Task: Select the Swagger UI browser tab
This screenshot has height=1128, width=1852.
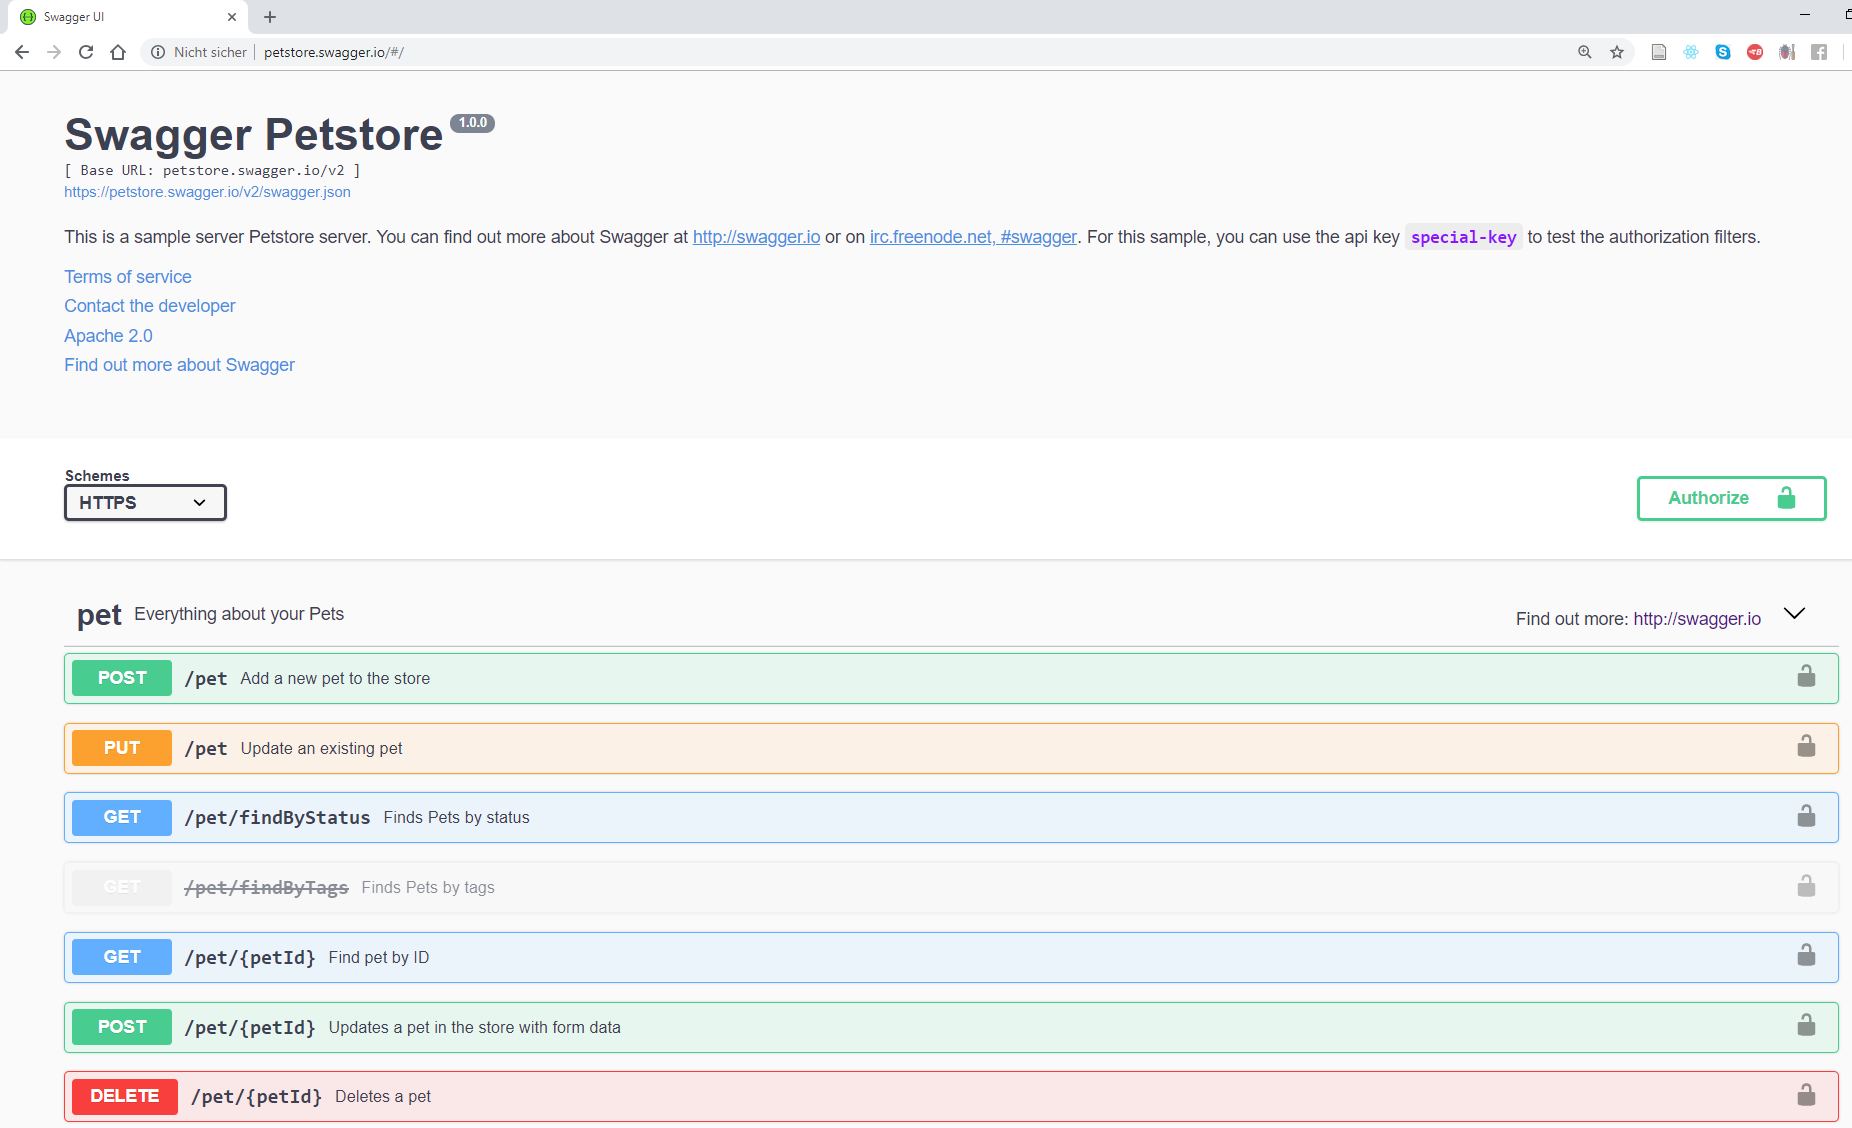Action: 125,17
